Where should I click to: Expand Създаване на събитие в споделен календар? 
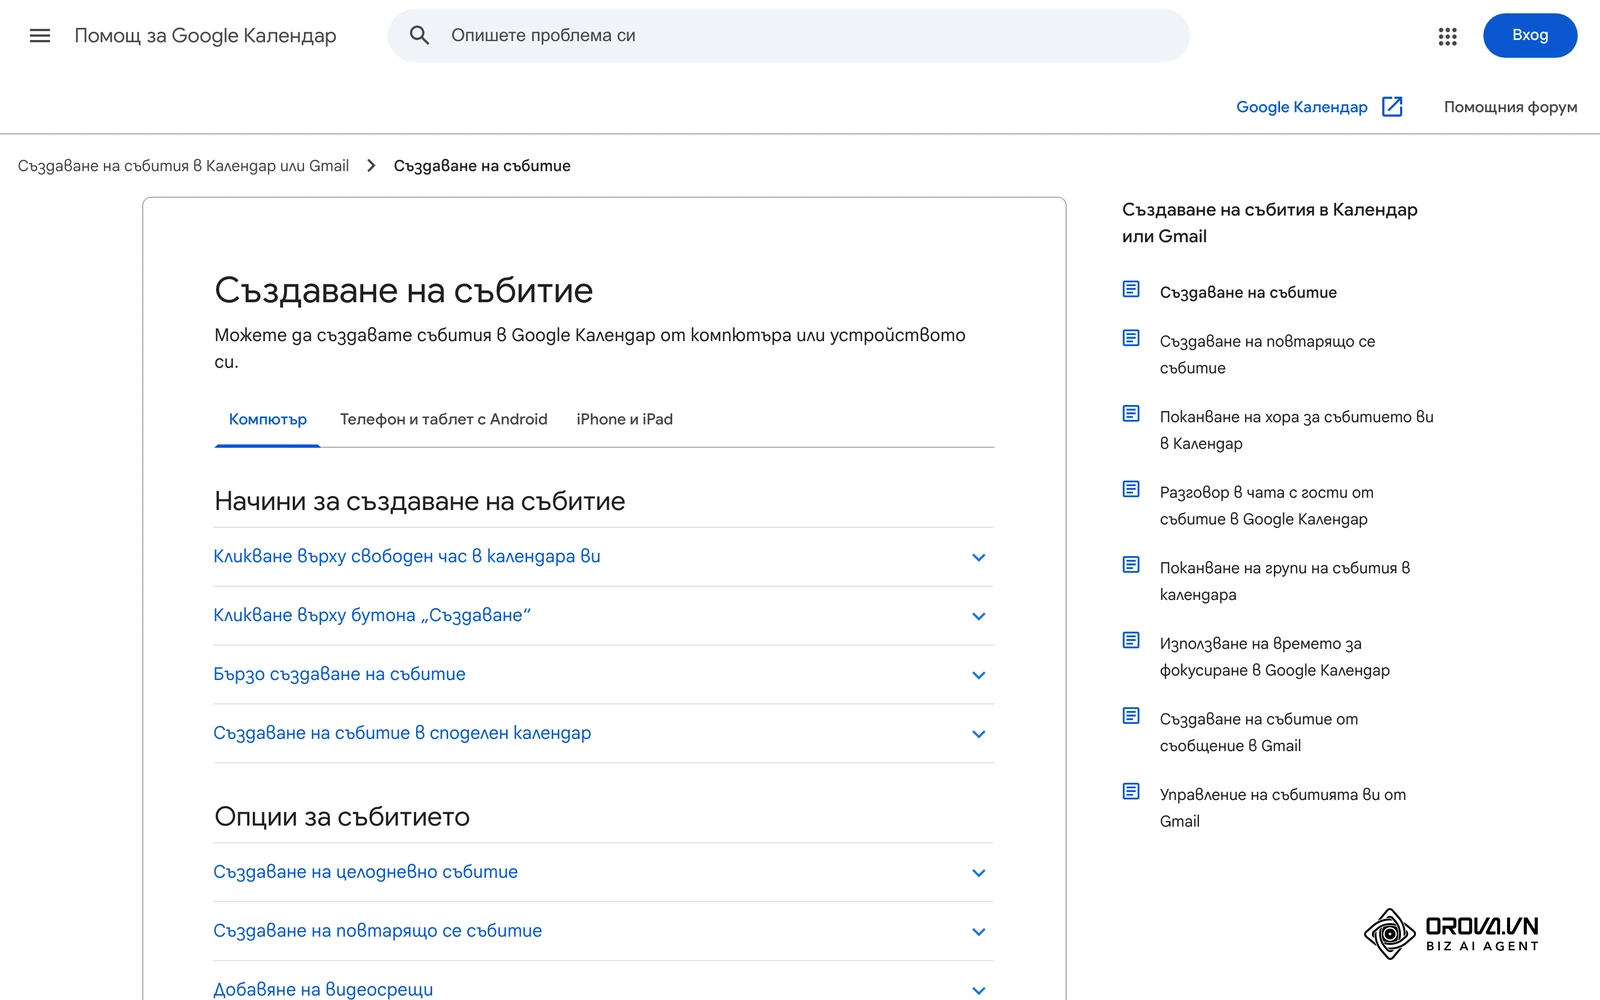coord(603,734)
